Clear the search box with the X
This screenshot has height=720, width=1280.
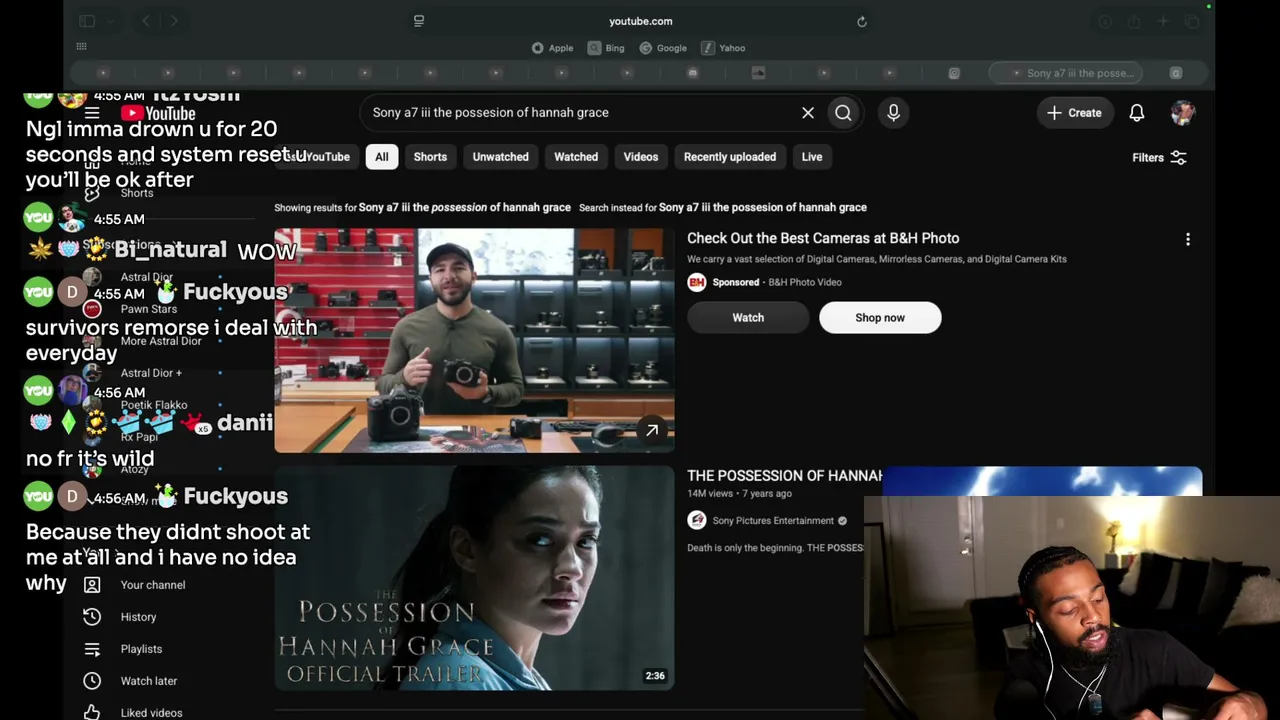(808, 113)
